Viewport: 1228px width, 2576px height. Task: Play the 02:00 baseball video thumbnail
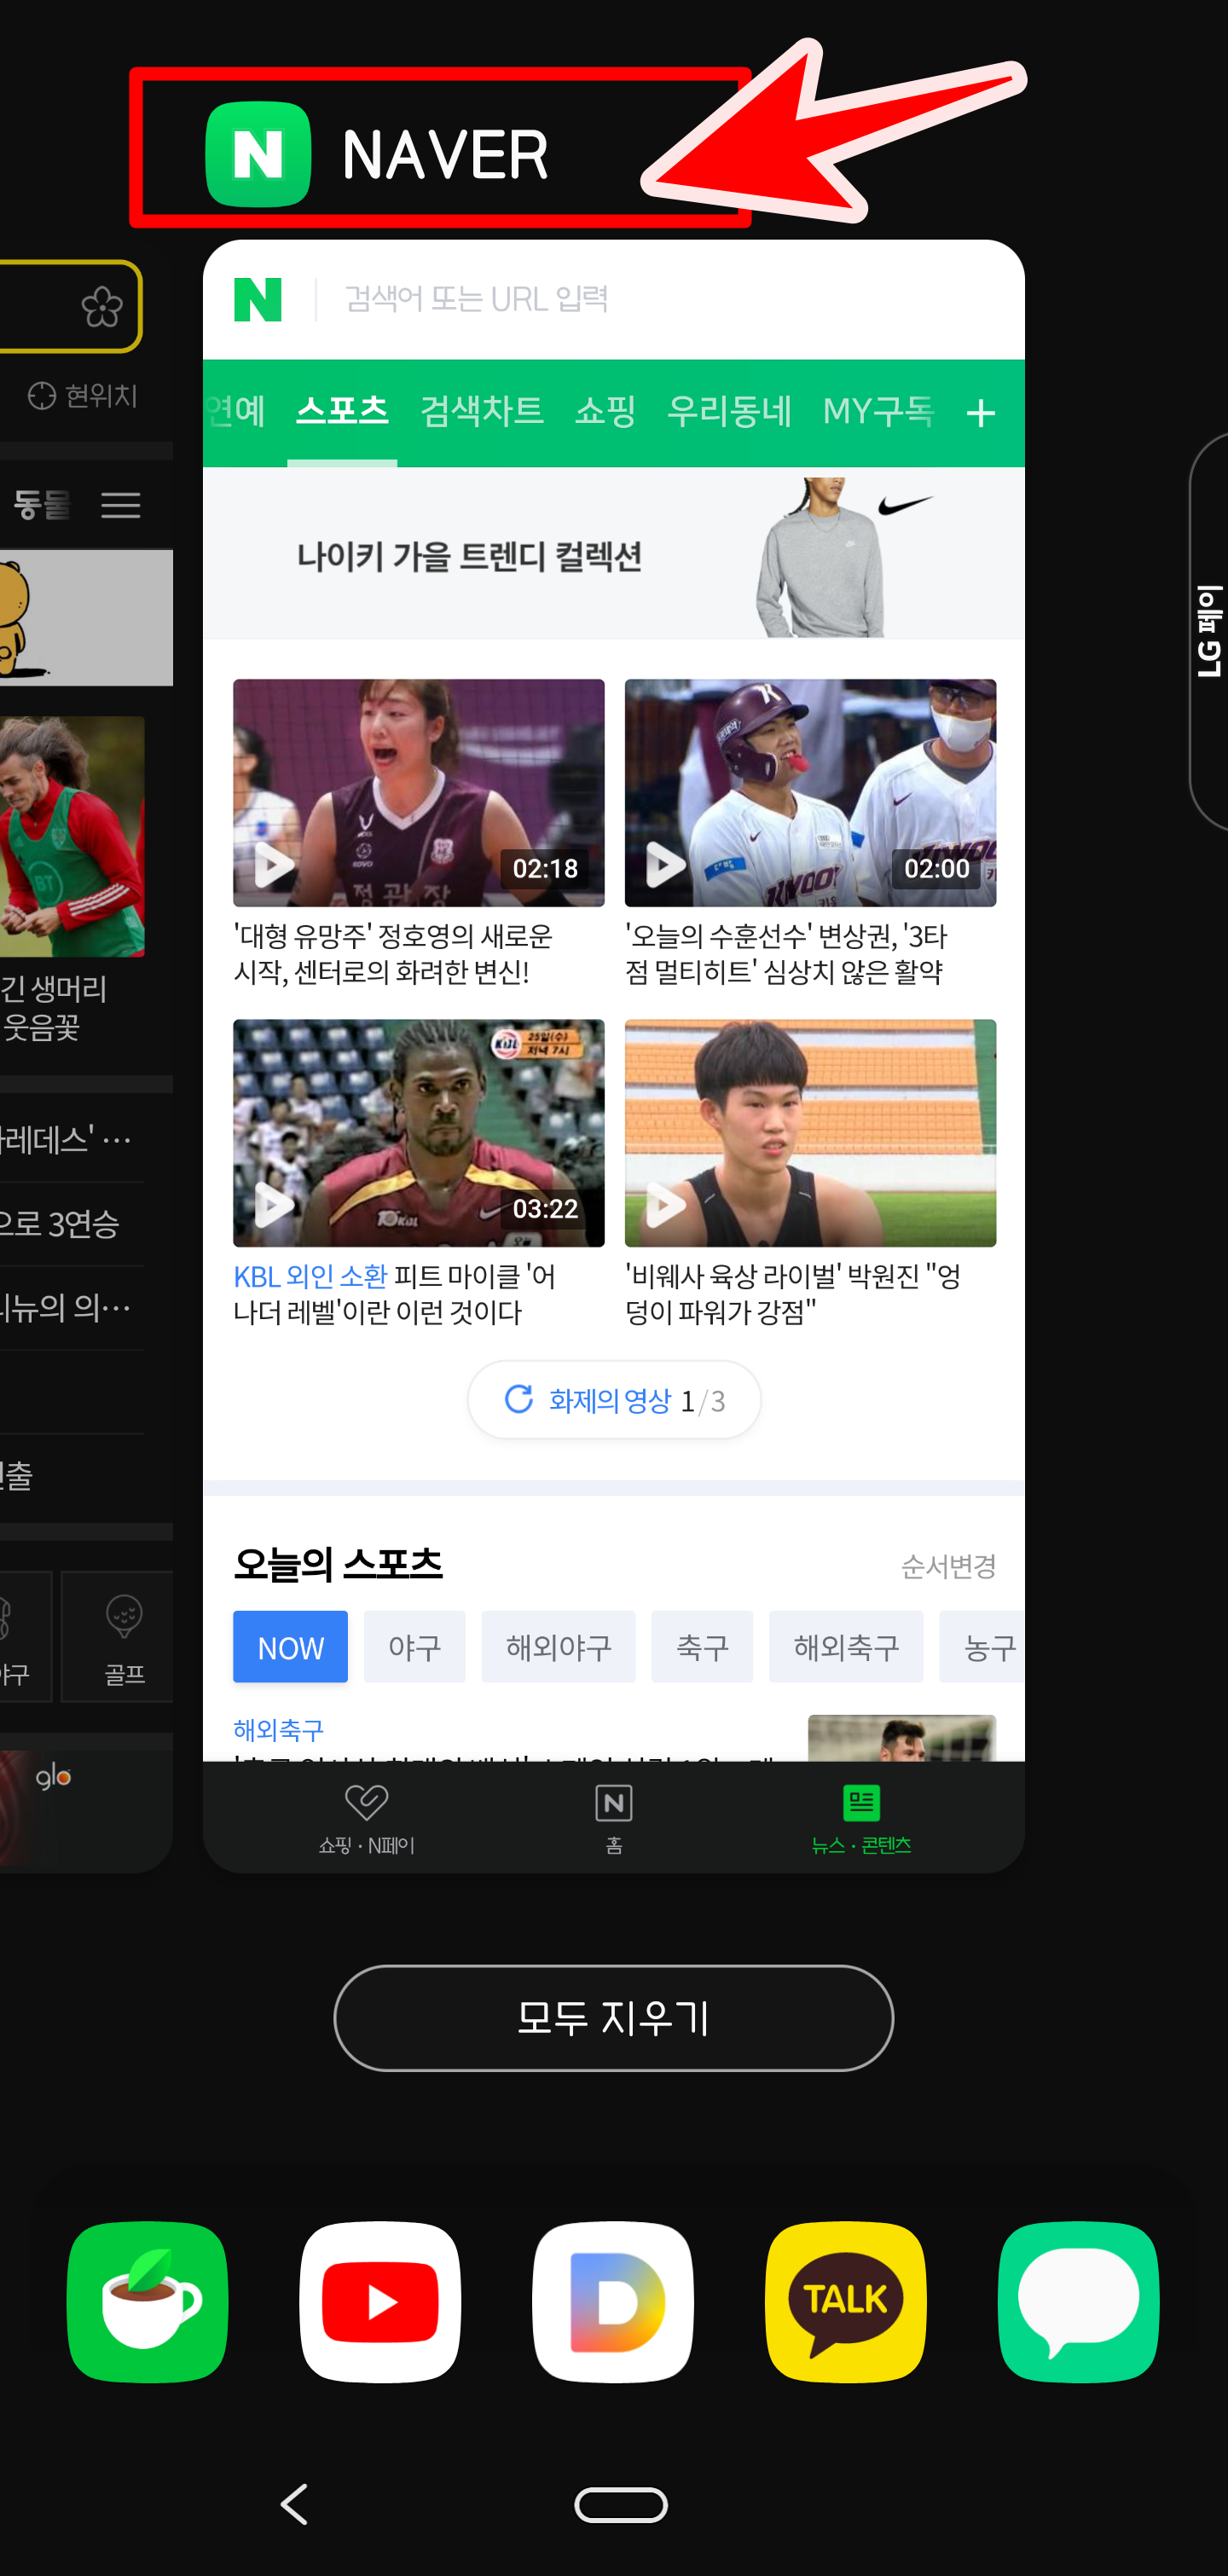[x=810, y=792]
